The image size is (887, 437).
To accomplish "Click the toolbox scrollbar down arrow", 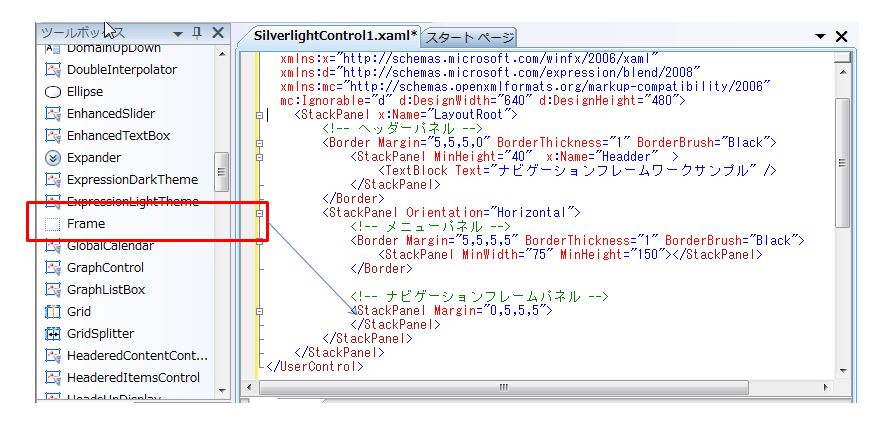I will (x=221, y=390).
